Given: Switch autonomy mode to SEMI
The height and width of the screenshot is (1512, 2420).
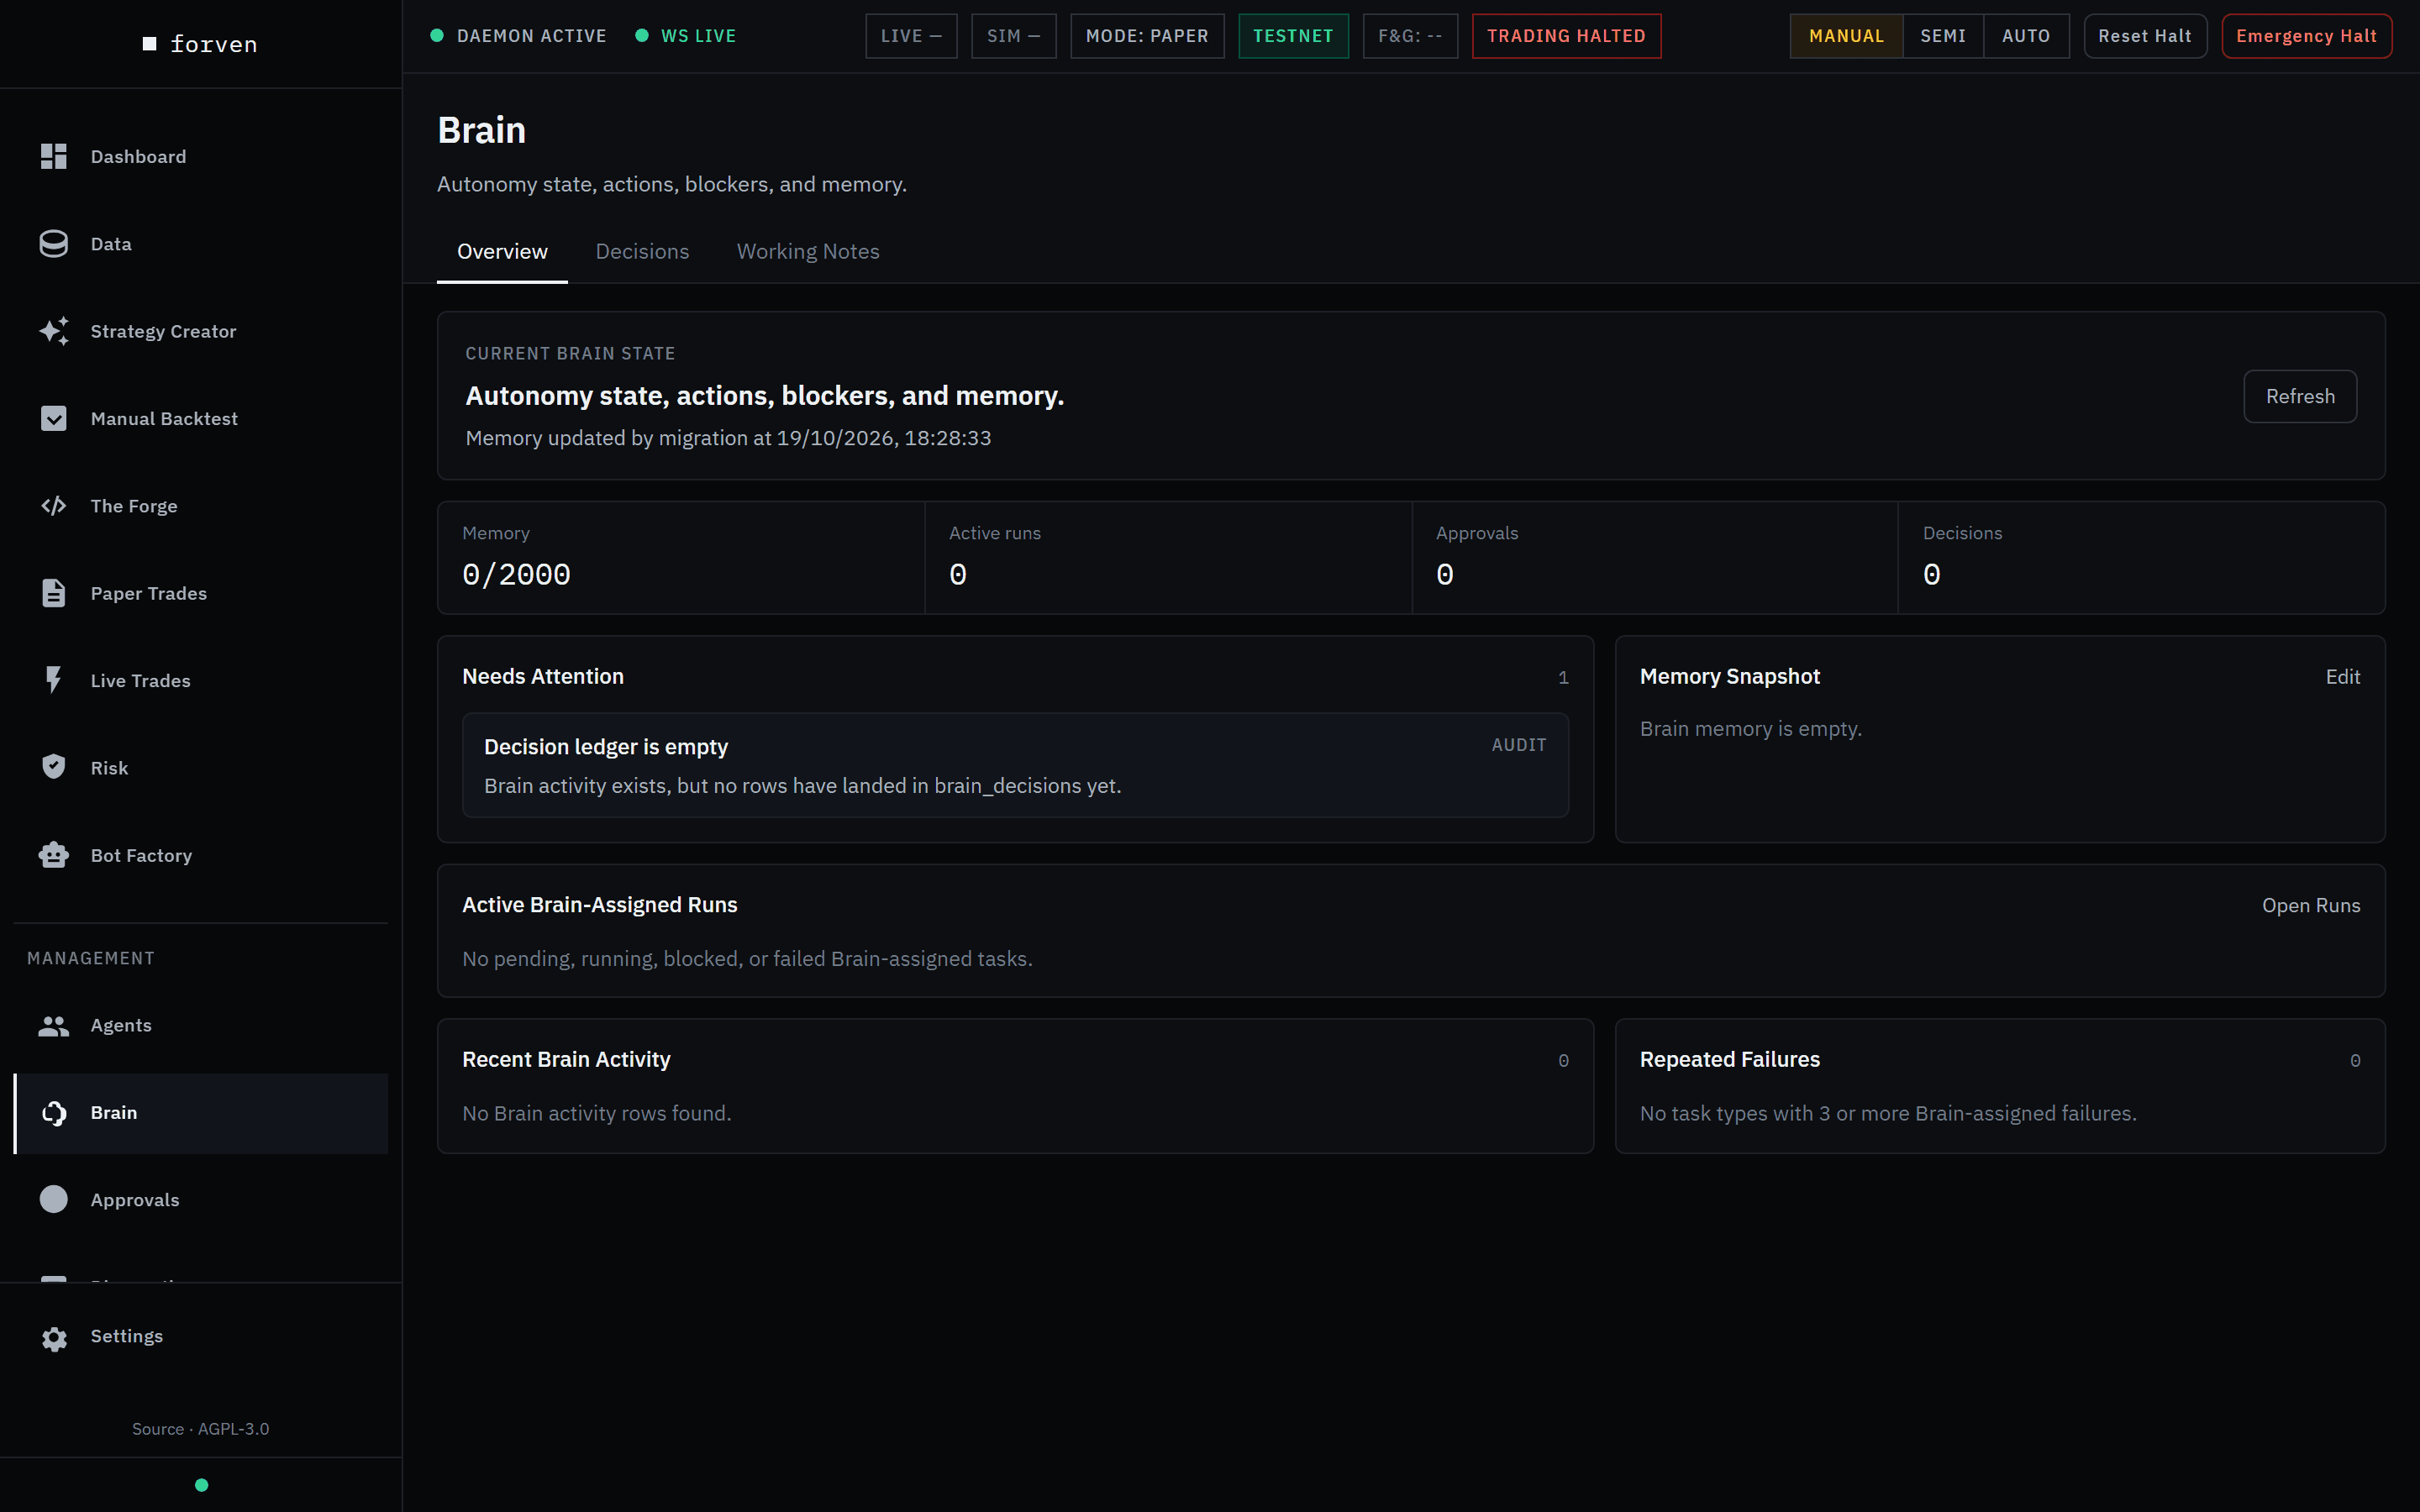Looking at the screenshot, I should [1943, 36].
